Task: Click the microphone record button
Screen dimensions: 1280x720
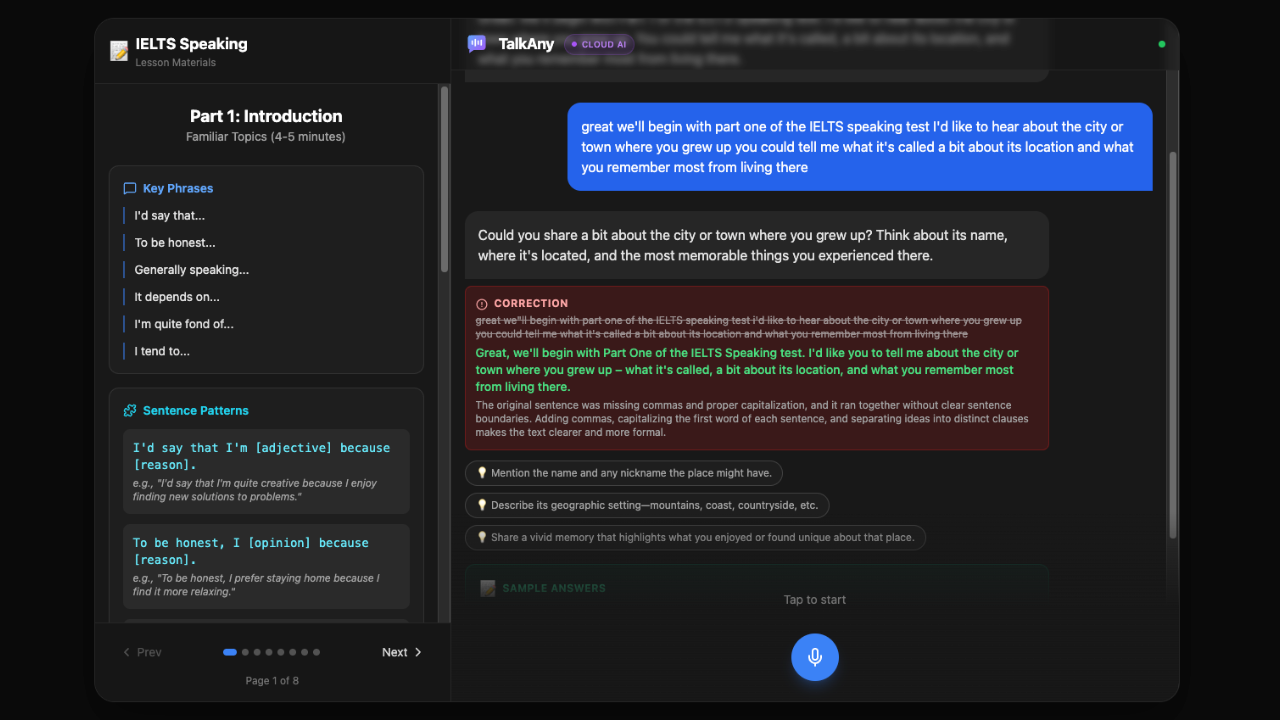Action: 815,657
